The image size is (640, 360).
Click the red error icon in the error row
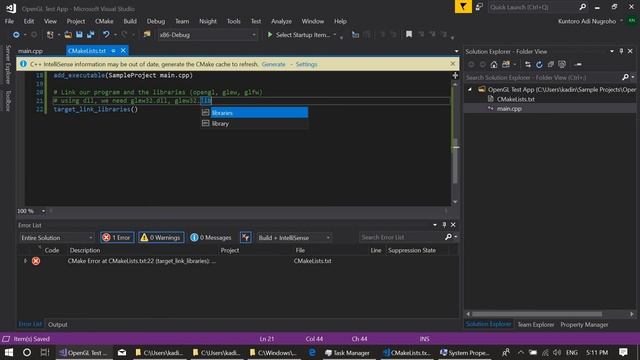[x=36, y=261]
